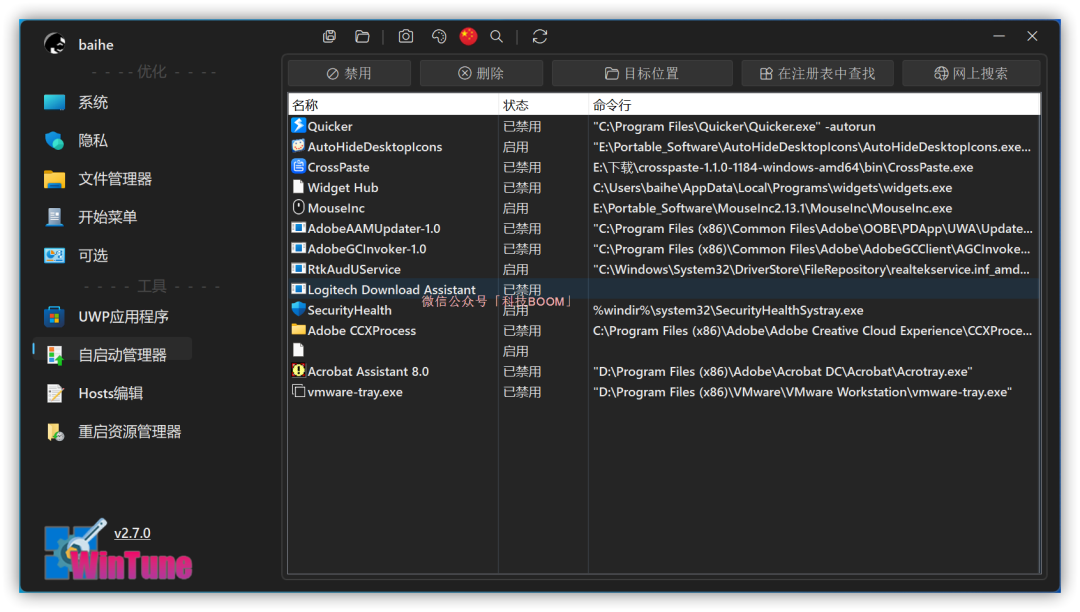Viewport: 1080px width, 612px height.
Task: Select 文件管理器 in sidebar
Action: (x=97, y=179)
